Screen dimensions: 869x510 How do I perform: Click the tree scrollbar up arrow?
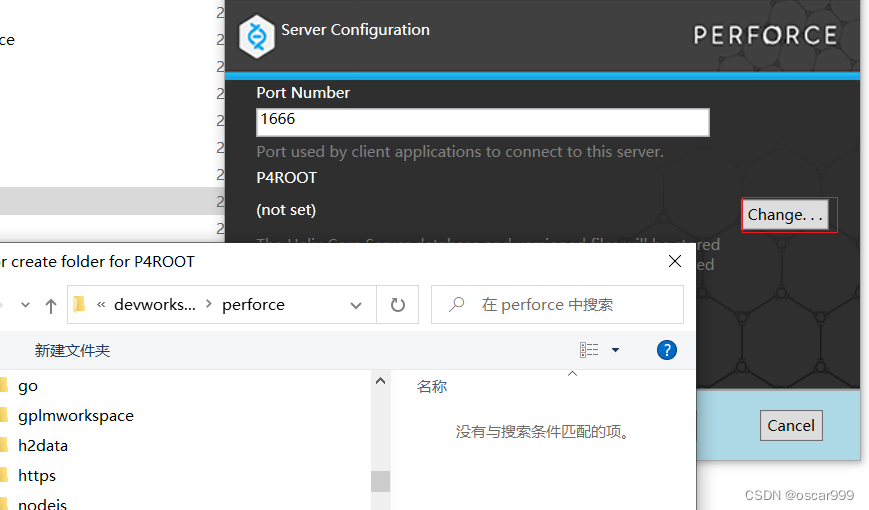(x=380, y=381)
